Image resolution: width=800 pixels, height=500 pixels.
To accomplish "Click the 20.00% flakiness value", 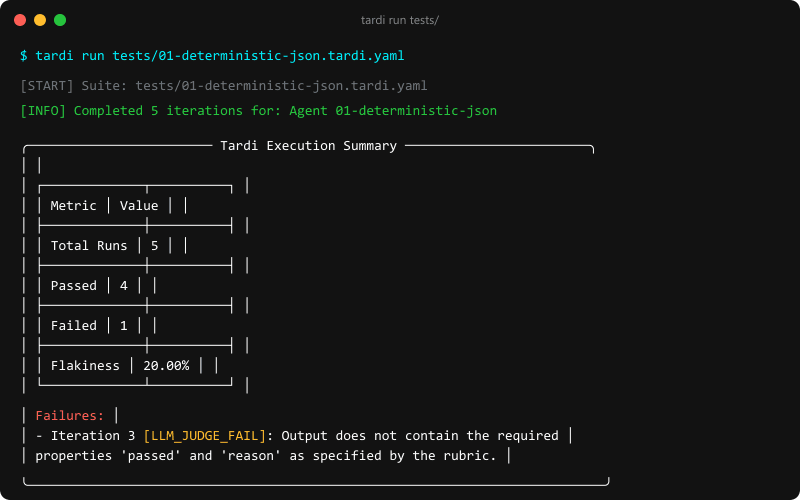I will coord(166,366).
